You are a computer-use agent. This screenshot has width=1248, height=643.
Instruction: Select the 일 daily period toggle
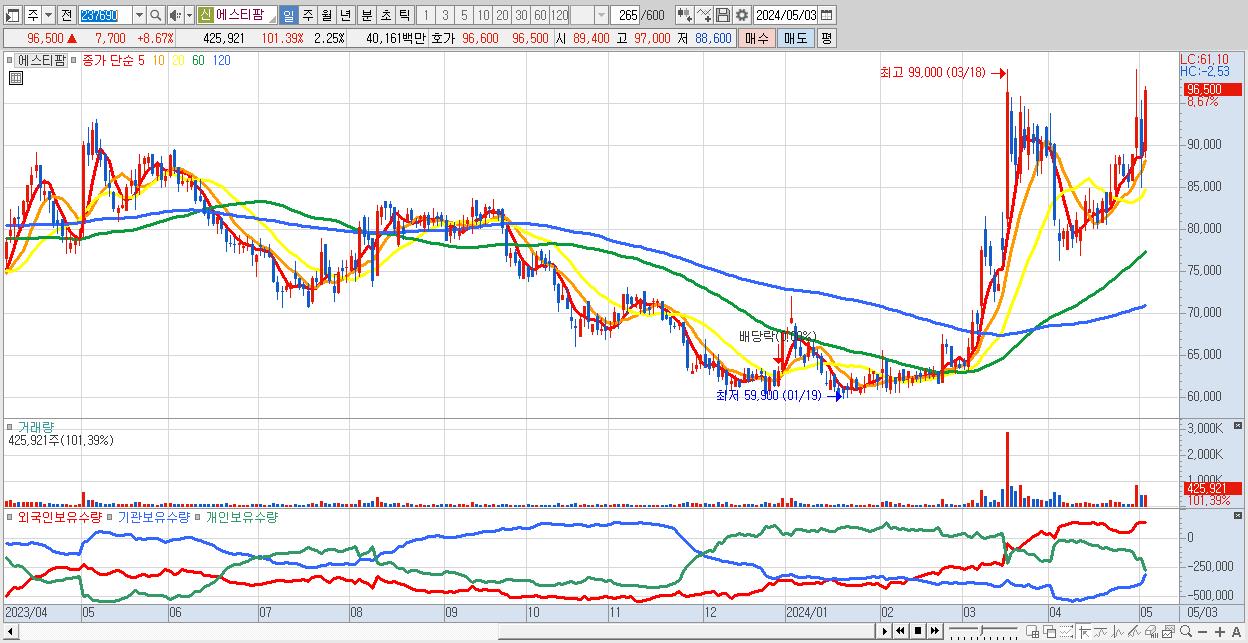(x=288, y=15)
